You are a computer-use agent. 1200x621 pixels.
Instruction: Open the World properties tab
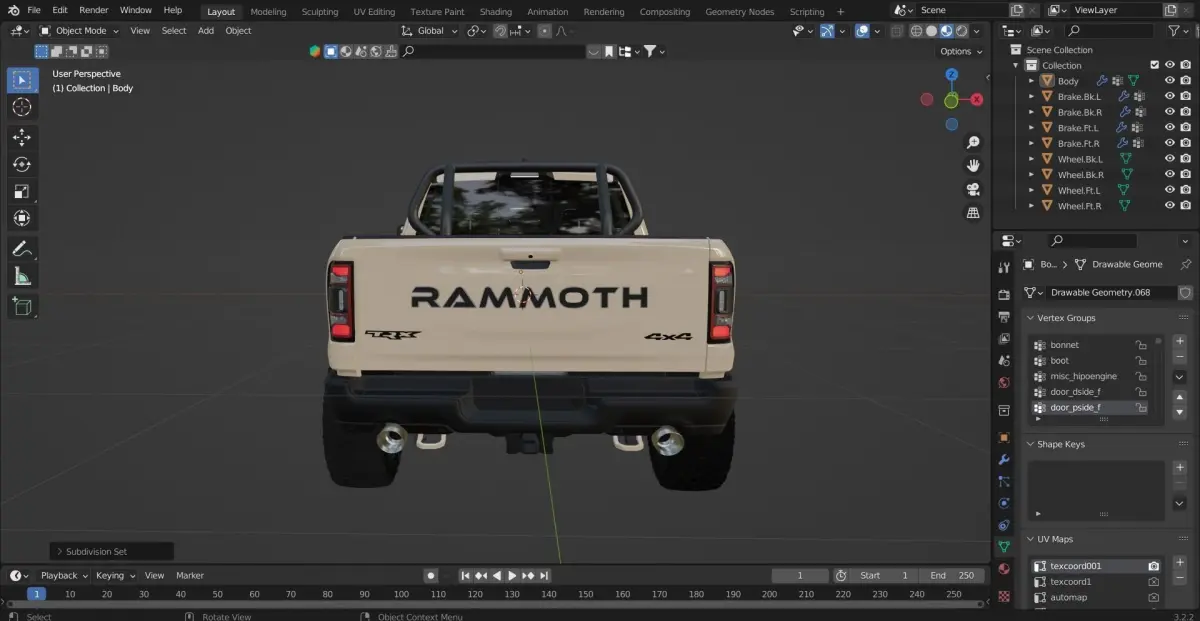point(1005,382)
